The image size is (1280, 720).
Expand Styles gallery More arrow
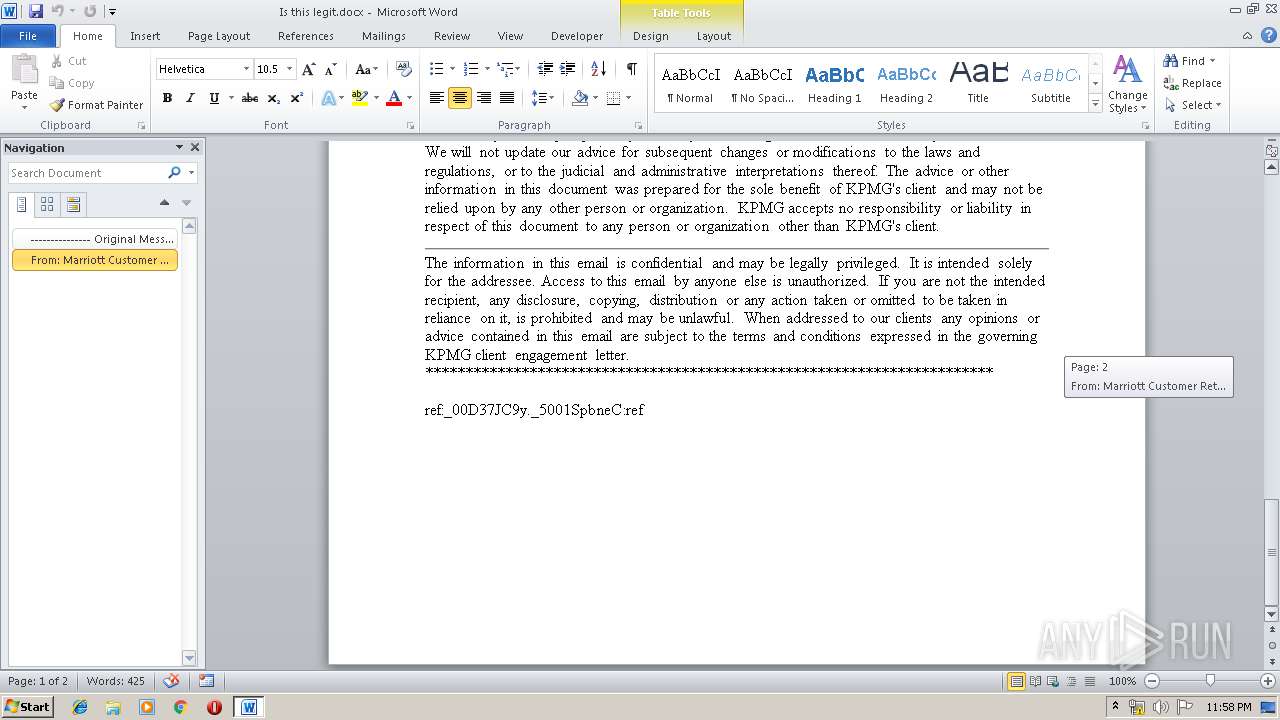1095,104
